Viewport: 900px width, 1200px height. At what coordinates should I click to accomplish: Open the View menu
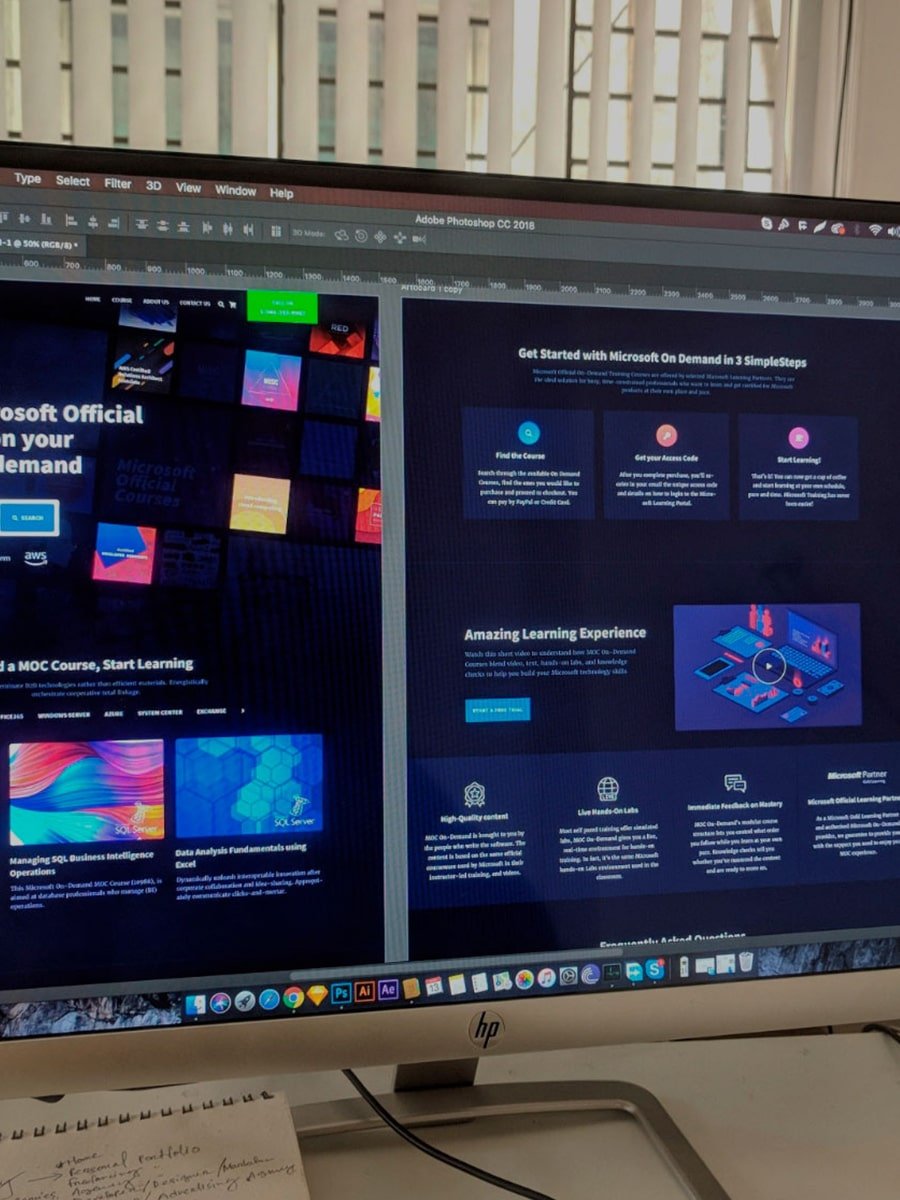pyautogui.click(x=188, y=187)
